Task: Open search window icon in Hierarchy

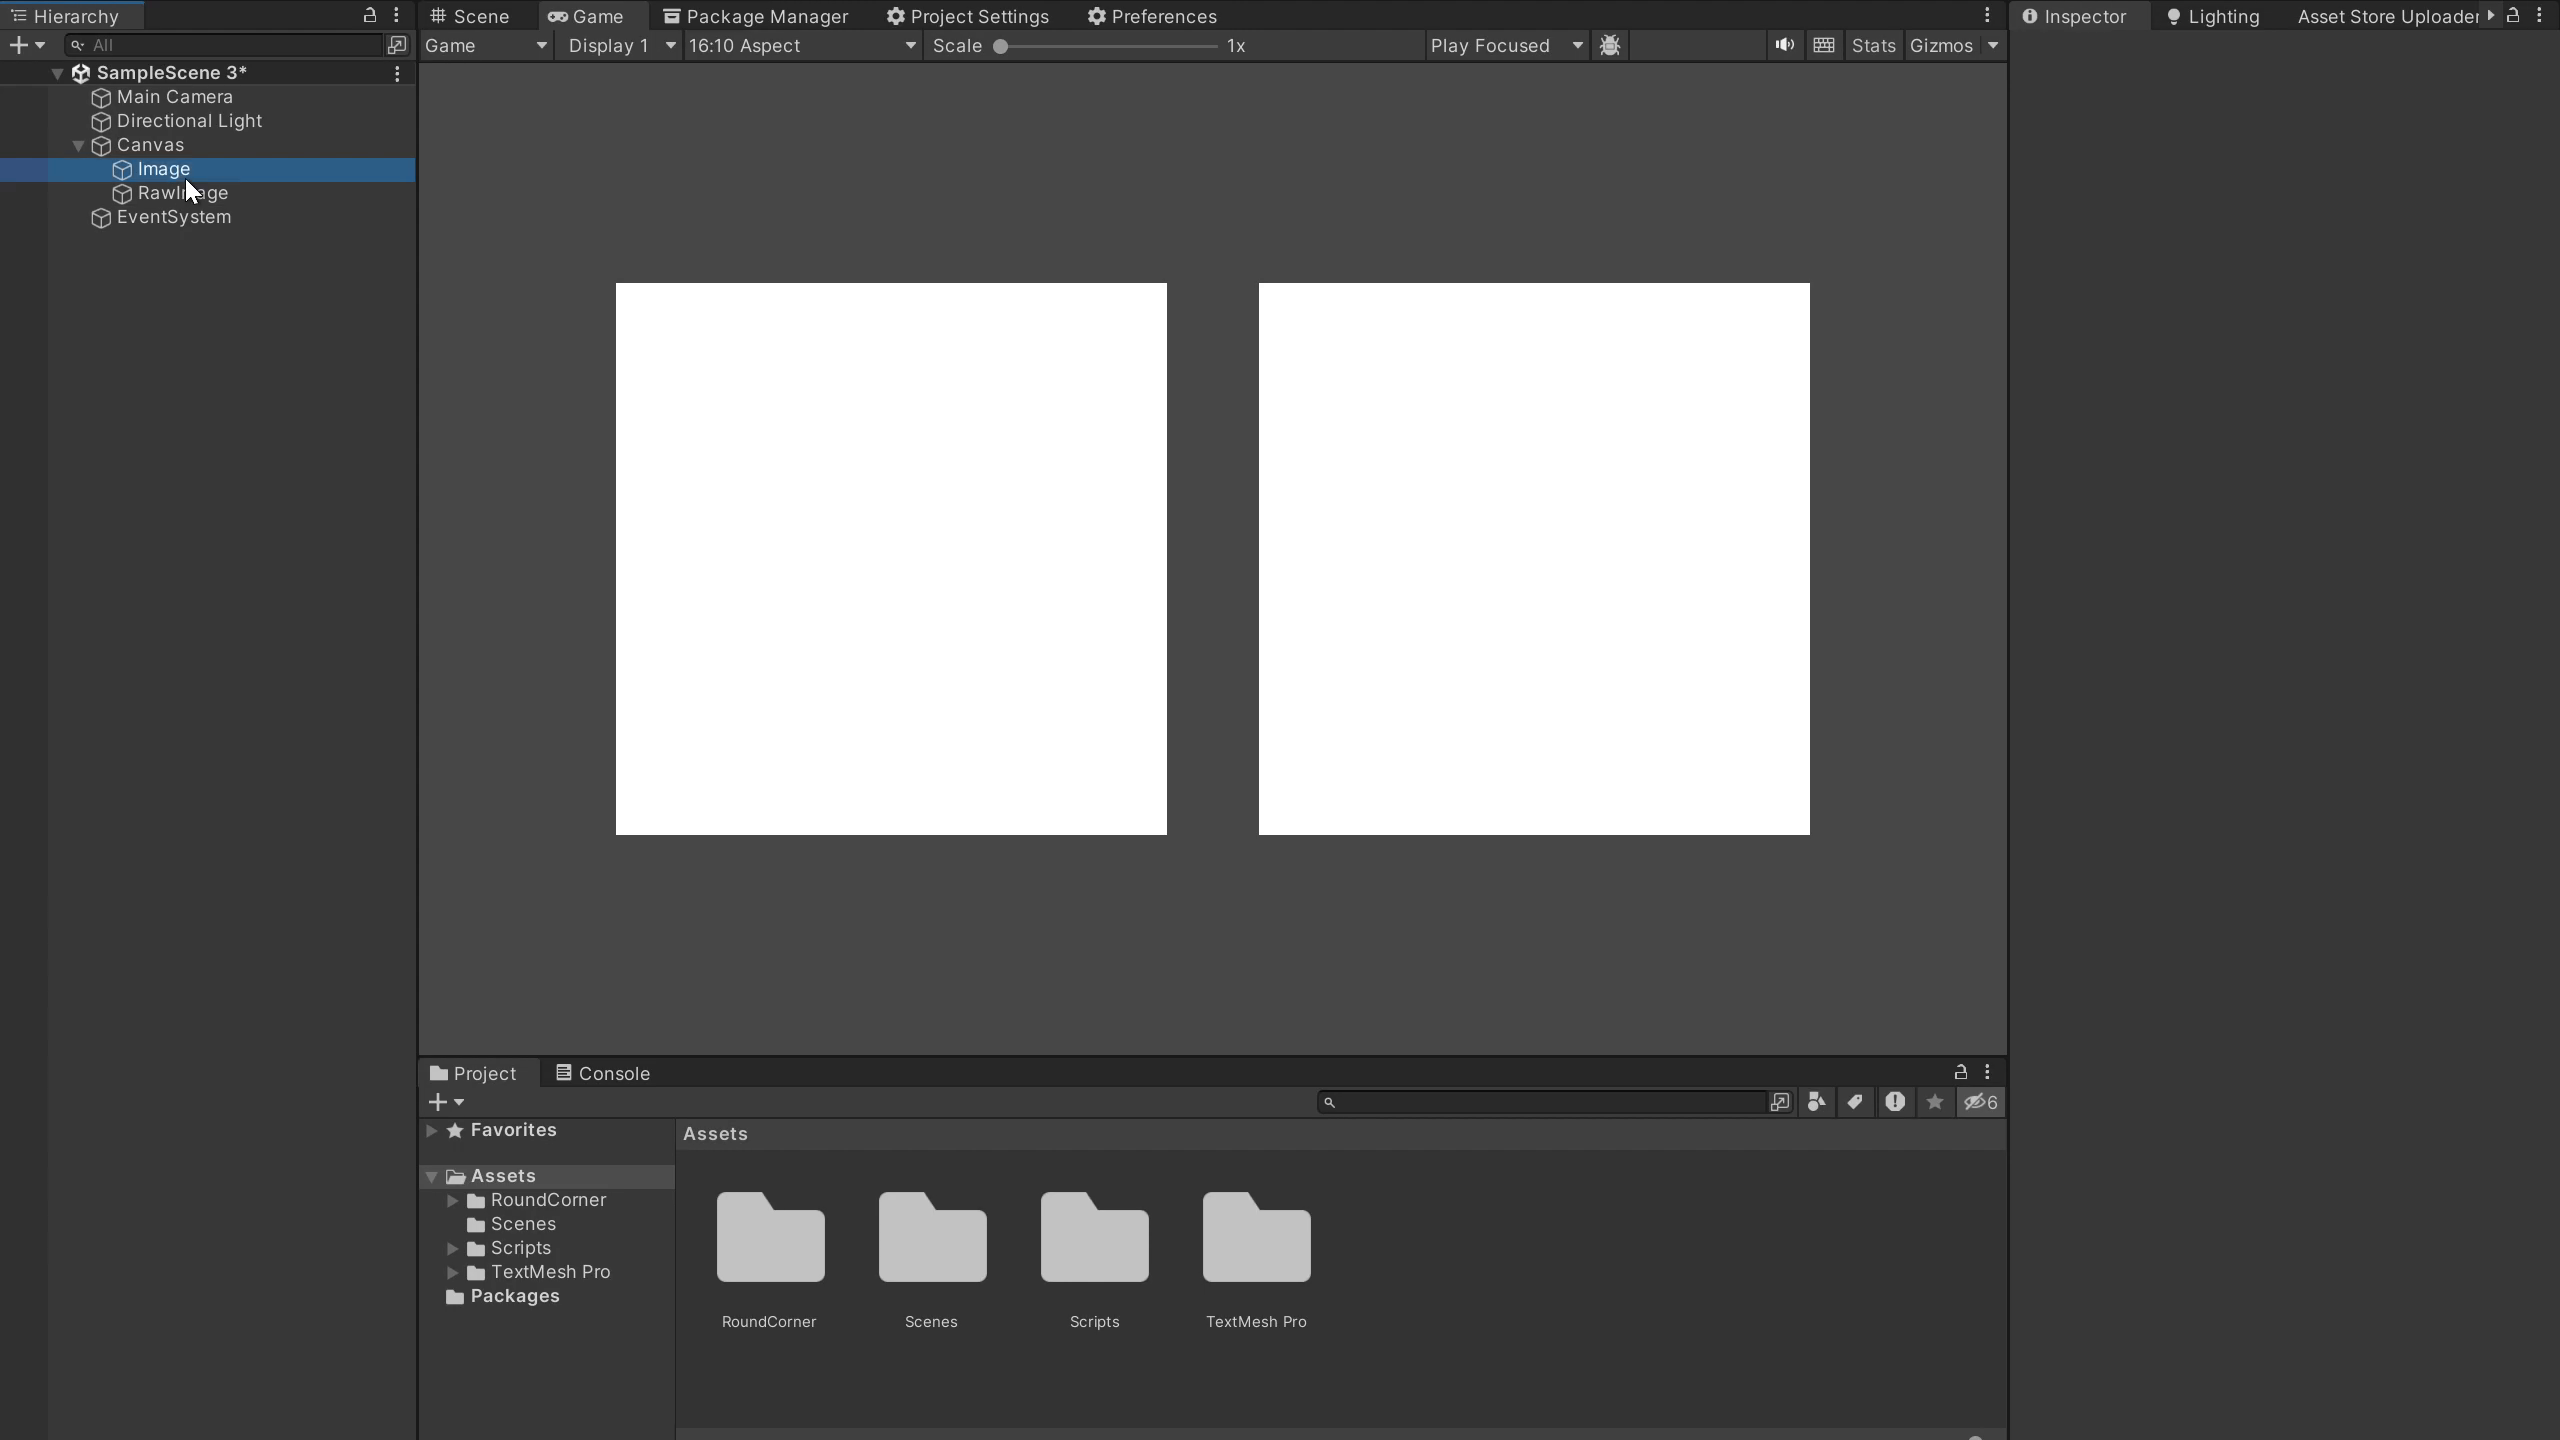Action: 397,45
